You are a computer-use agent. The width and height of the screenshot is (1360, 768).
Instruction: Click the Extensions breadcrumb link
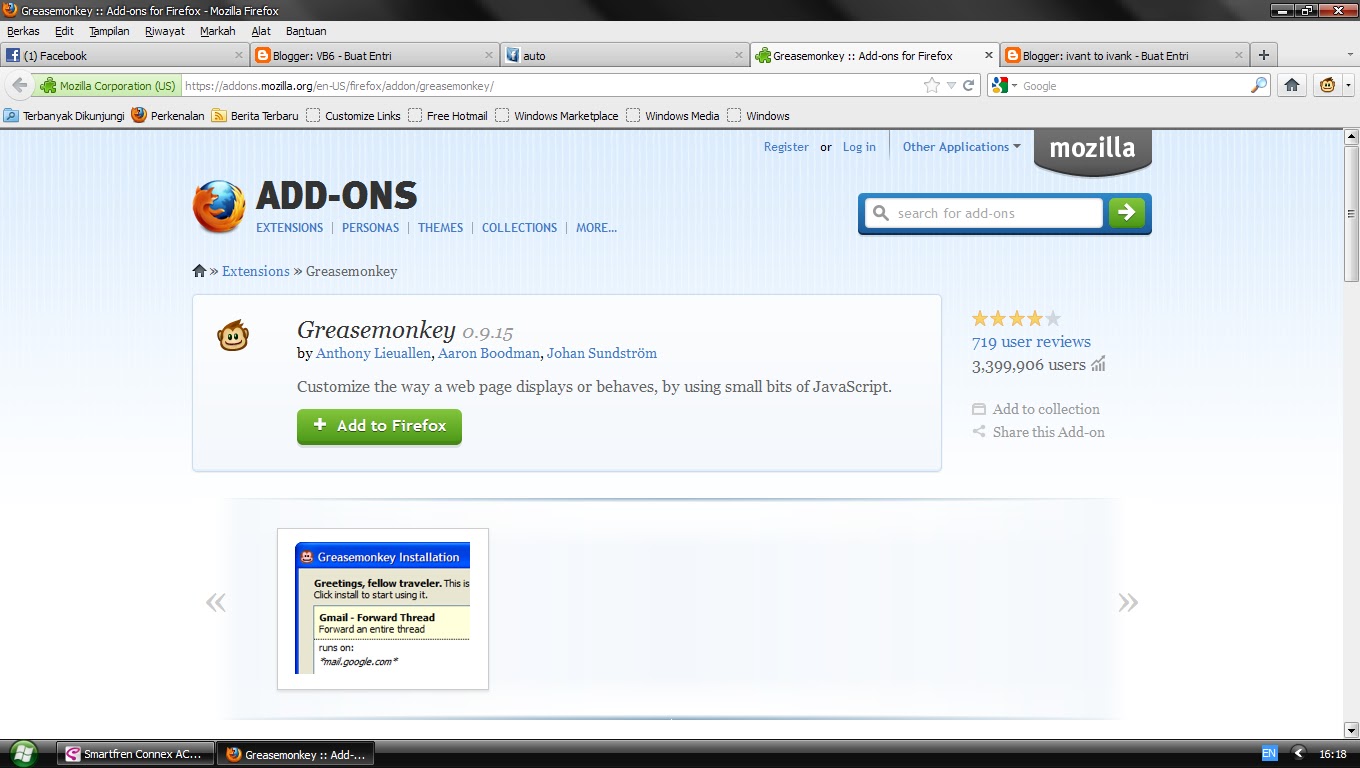[x=255, y=271]
